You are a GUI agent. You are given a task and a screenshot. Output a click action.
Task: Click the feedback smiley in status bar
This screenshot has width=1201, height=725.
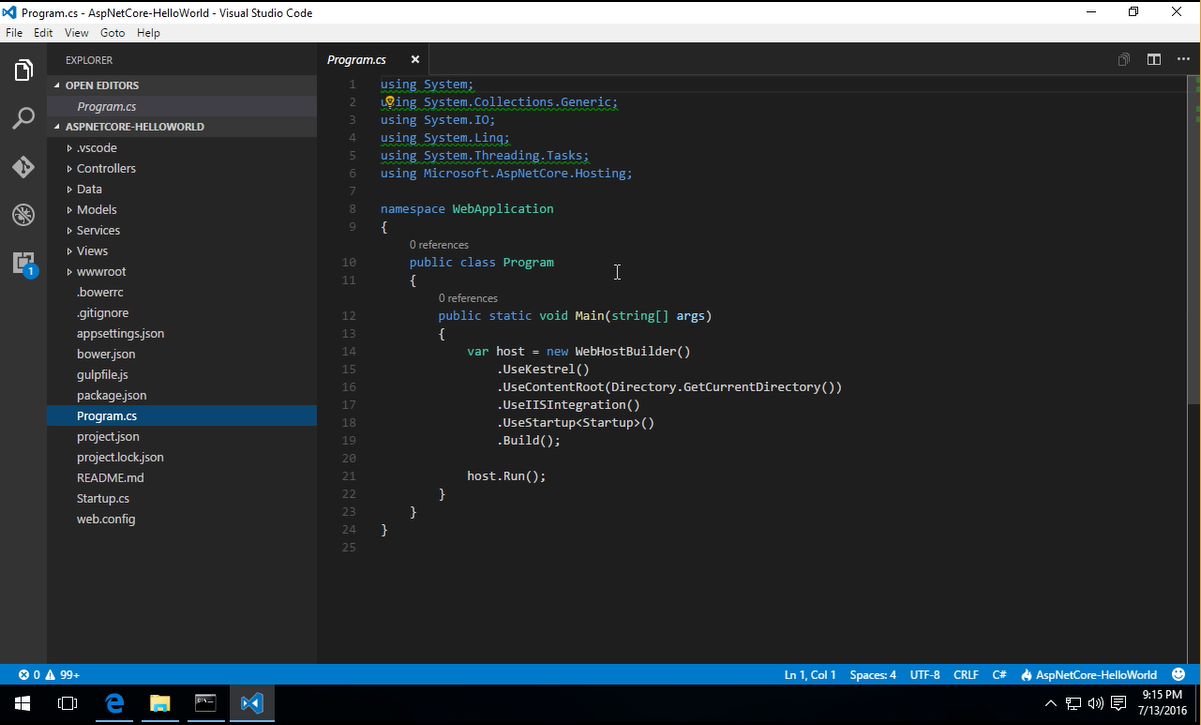point(1179,674)
